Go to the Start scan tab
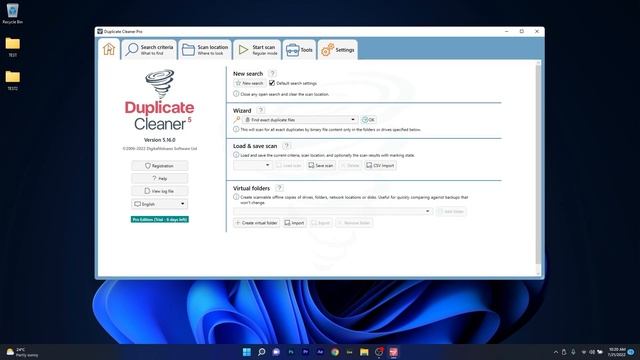Image resolution: width=640 pixels, height=360 pixels. coord(258,50)
